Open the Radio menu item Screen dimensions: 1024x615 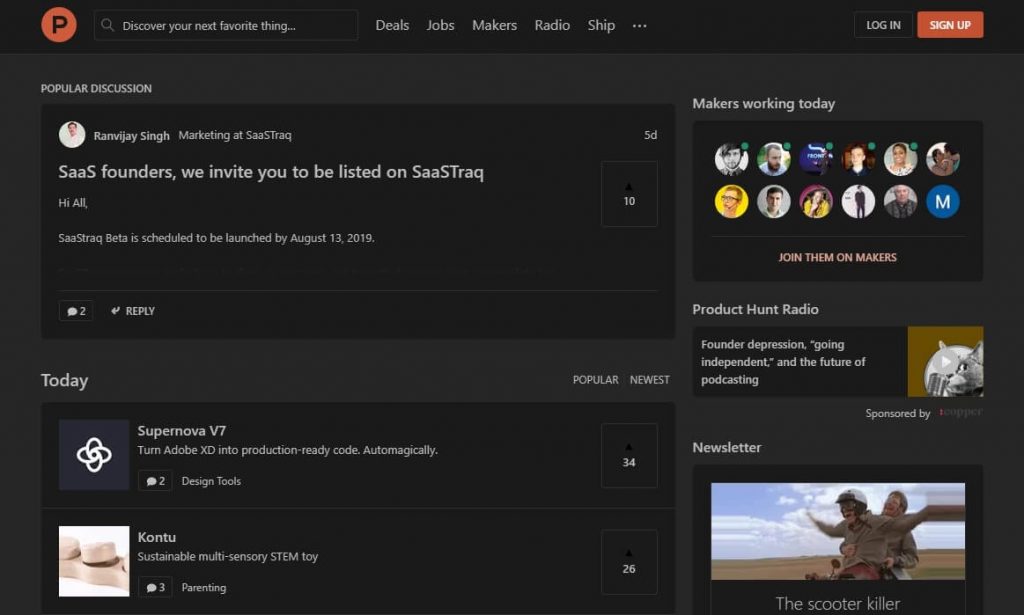(552, 25)
